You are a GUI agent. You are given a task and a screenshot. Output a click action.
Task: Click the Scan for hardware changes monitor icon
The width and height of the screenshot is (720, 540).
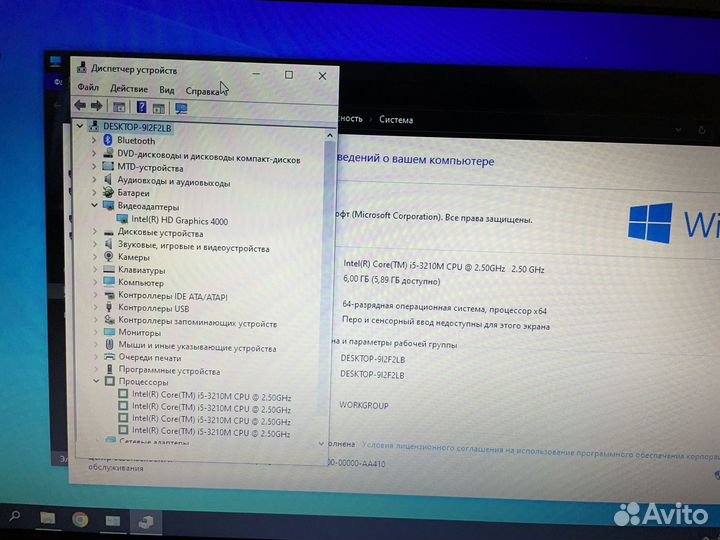181,109
